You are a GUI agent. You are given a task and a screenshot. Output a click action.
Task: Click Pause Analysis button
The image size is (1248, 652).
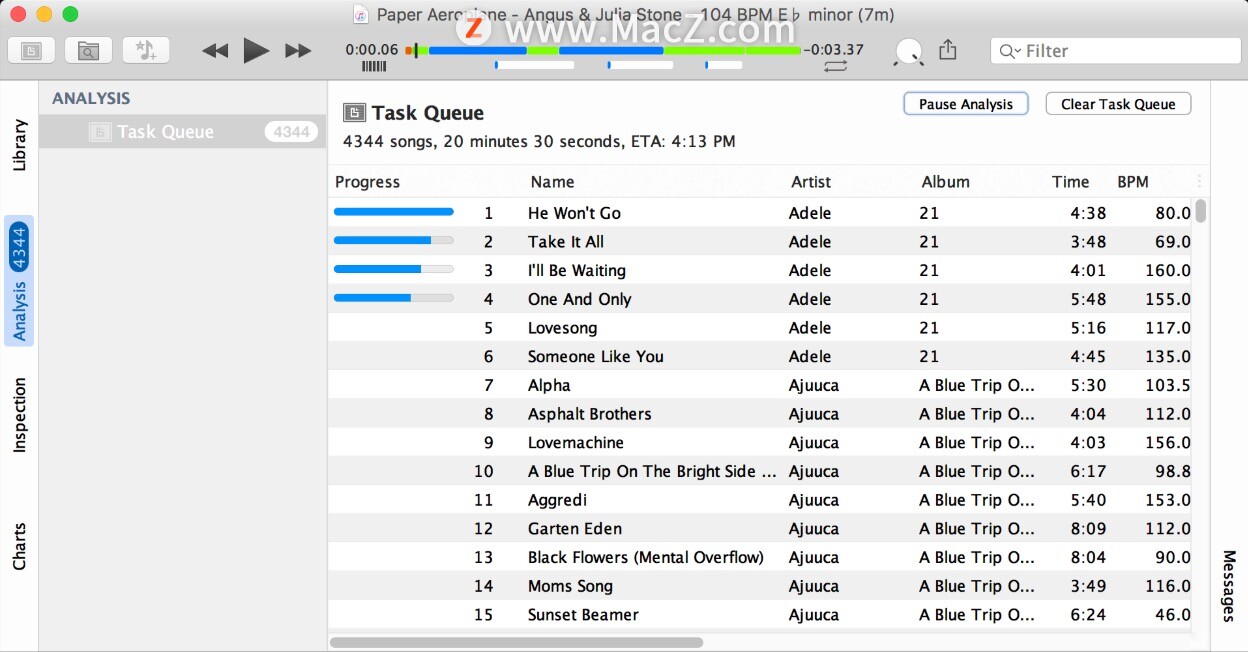click(x=966, y=104)
